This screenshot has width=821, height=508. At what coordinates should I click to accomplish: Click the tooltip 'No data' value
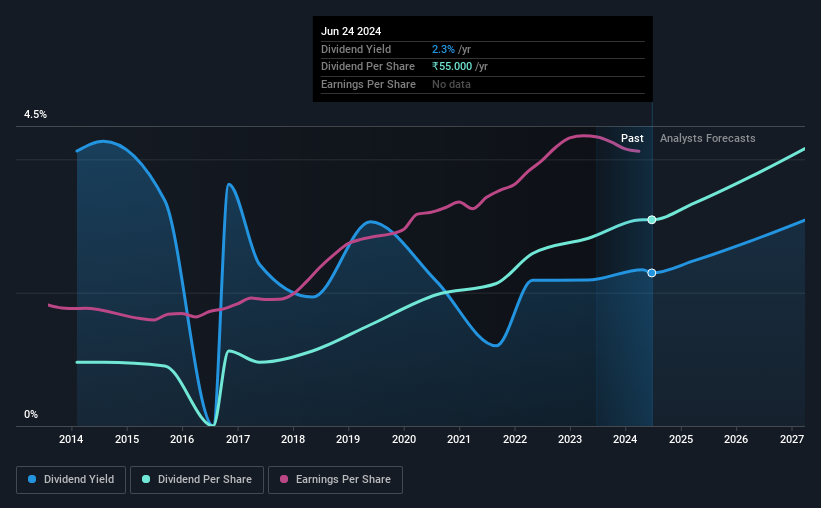pos(451,84)
